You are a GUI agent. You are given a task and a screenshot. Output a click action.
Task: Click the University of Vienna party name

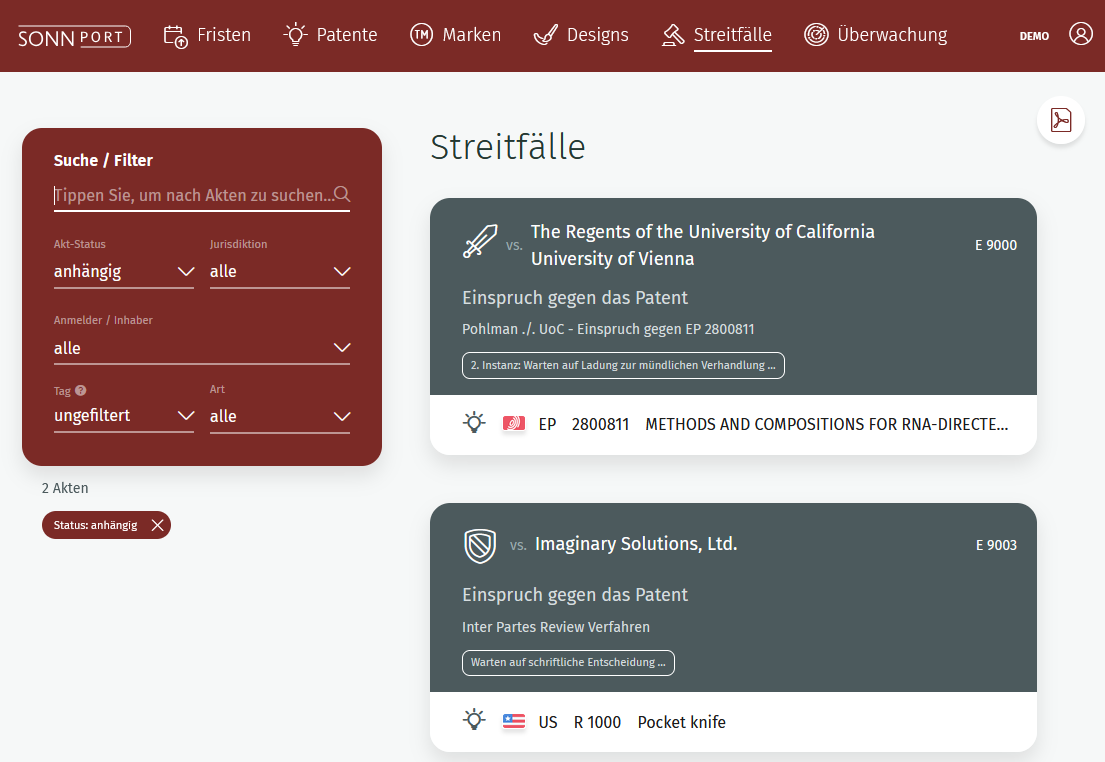click(x=612, y=259)
